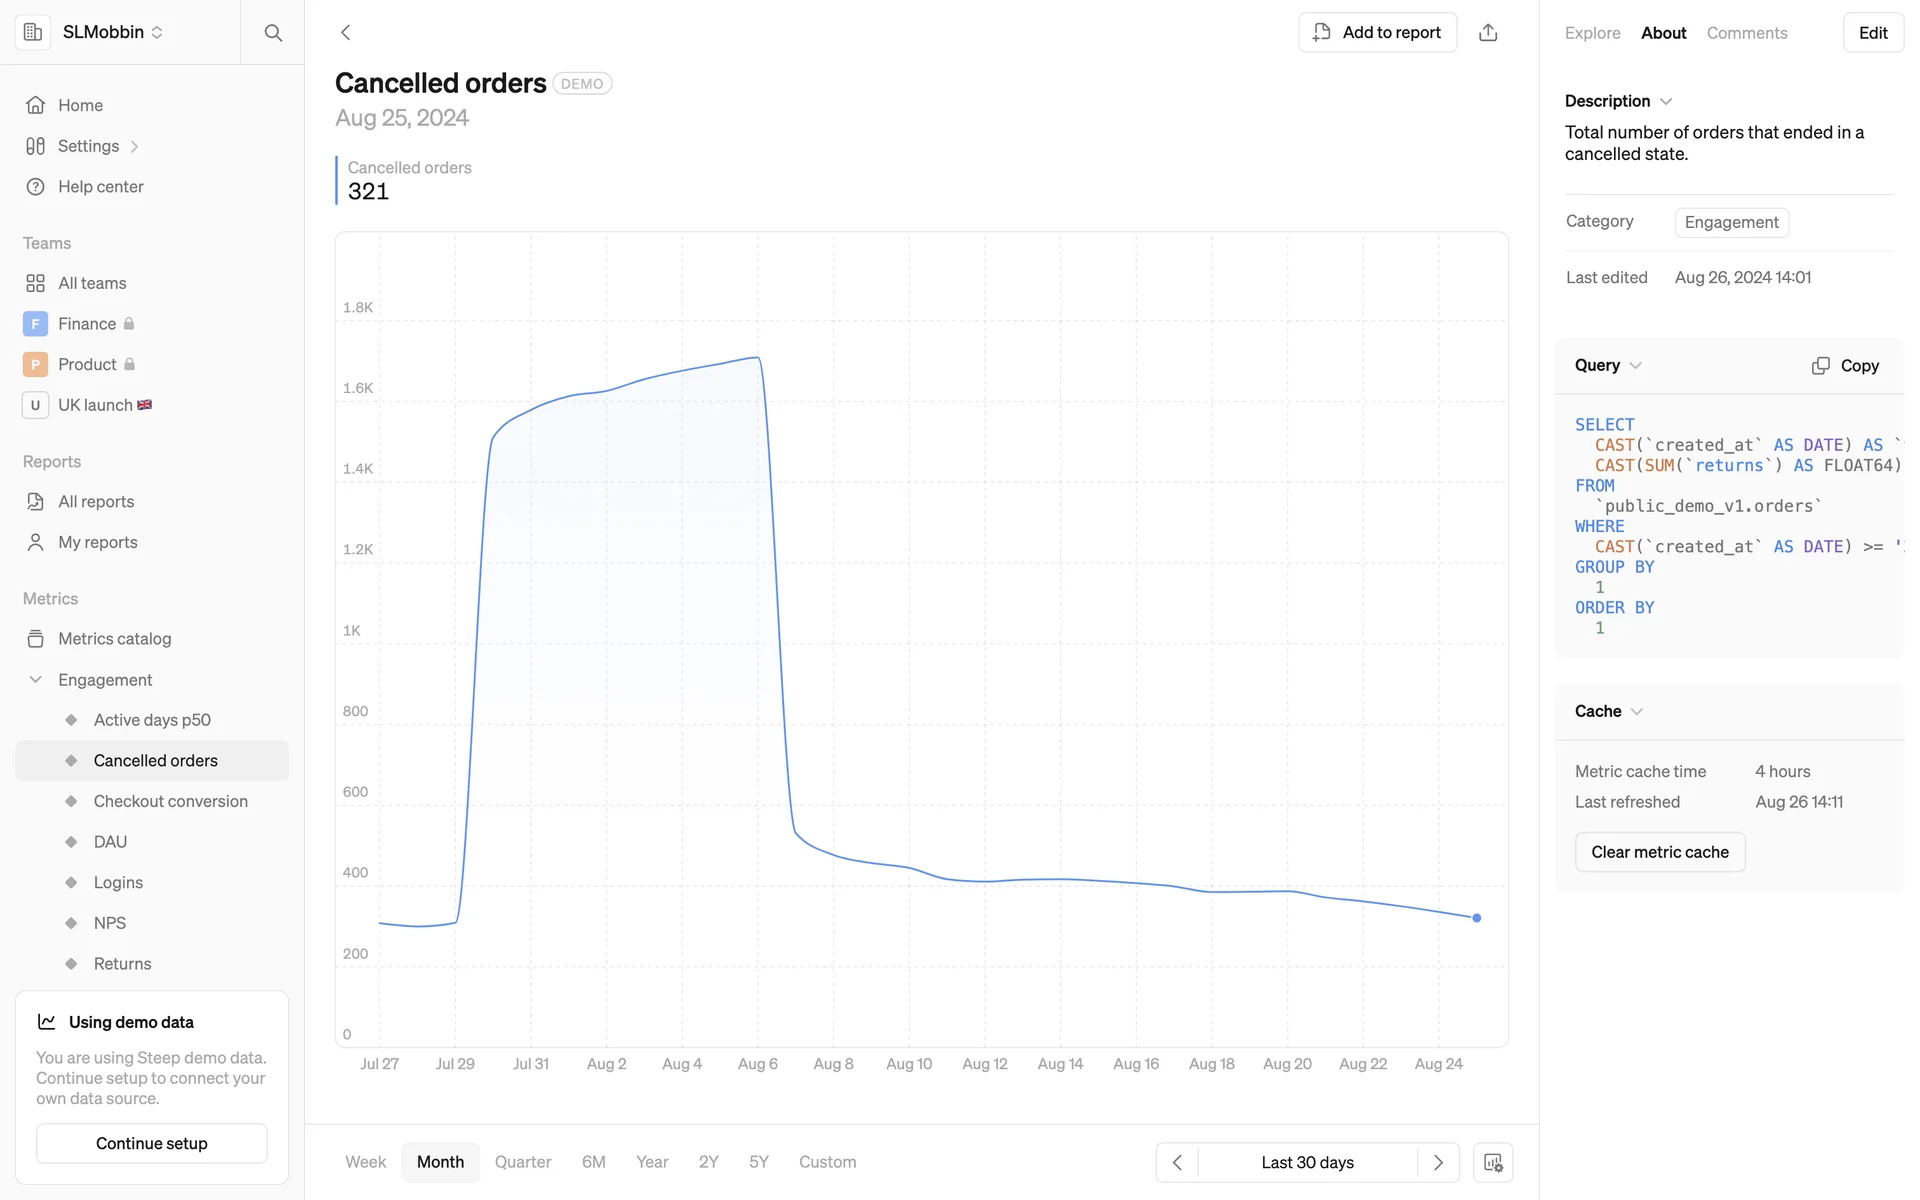The image size is (1920, 1200).
Task: Click the search magnifier icon
Action: tap(273, 33)
